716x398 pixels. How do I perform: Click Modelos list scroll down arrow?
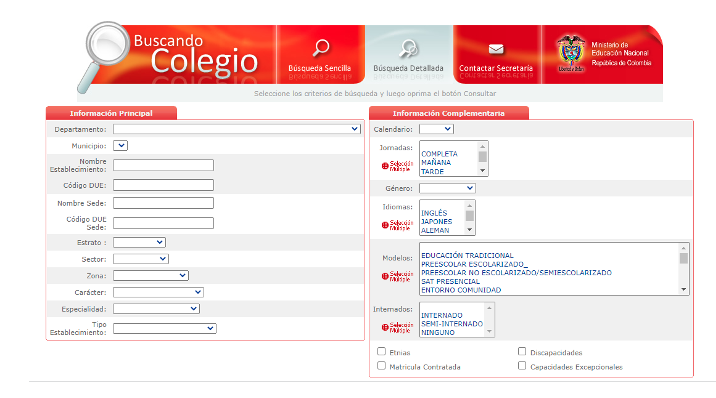(684, 289)
